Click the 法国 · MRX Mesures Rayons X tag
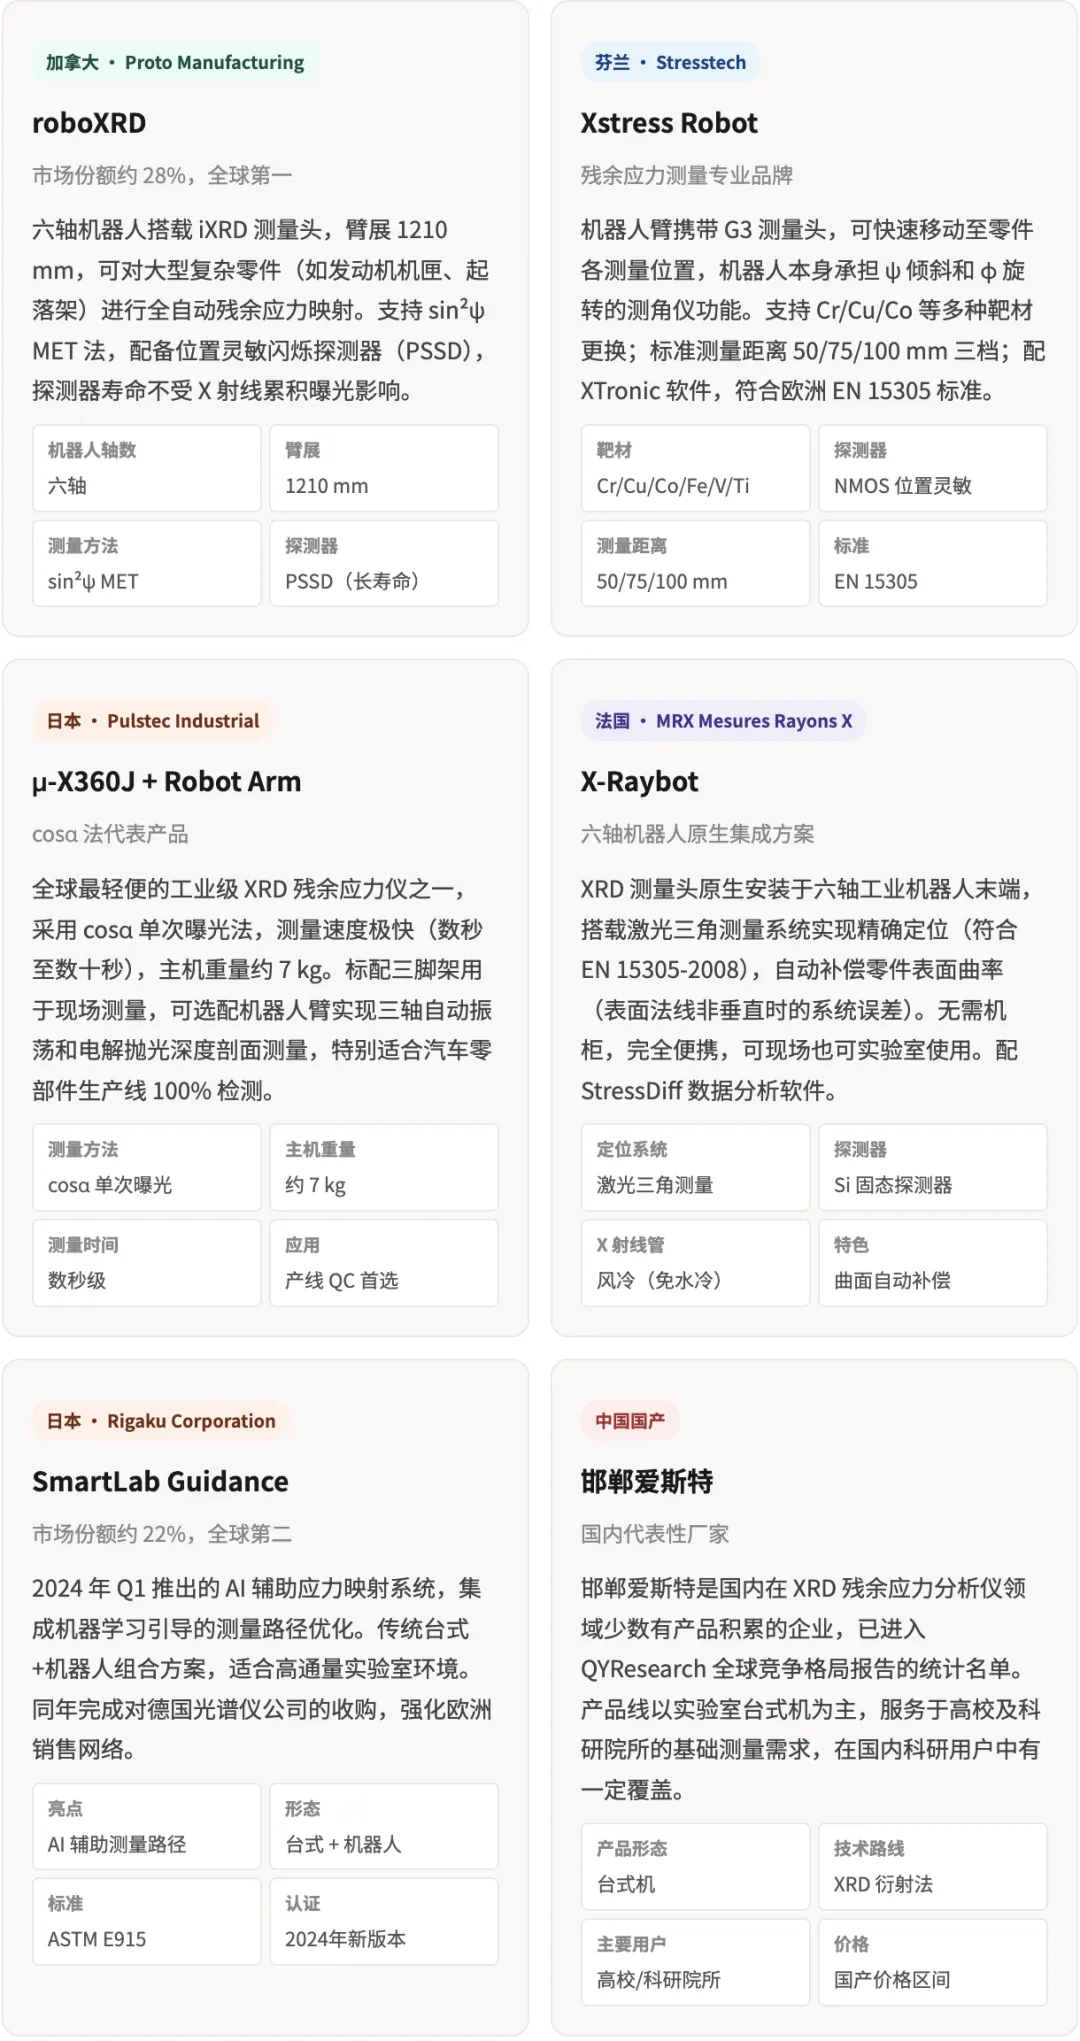The width and height of the screenshot is (1080, 2041). pyautogui.click(x=723, y=721)
